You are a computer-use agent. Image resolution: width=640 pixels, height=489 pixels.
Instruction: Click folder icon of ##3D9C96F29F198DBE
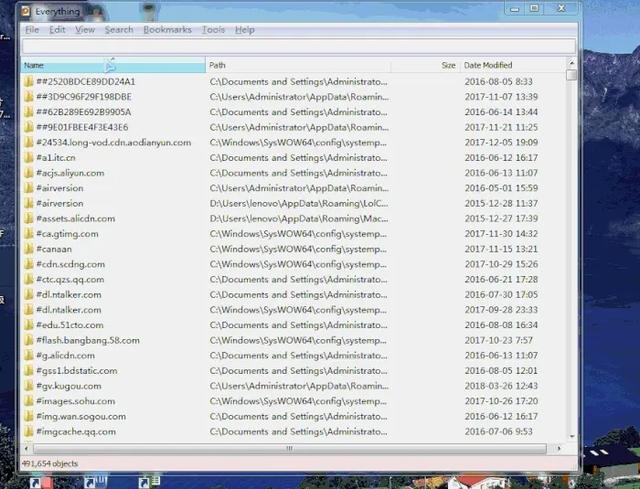(x=28, y=97)
